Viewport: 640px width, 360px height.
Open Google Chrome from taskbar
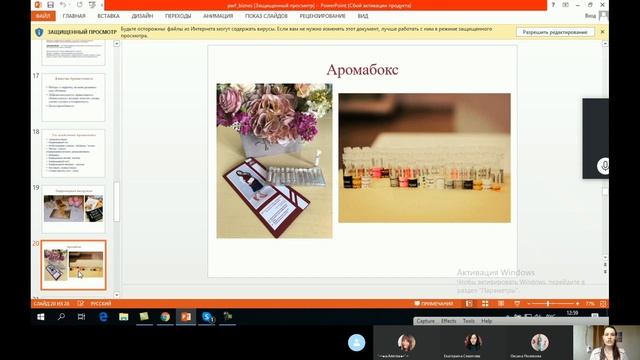(165, 317)
